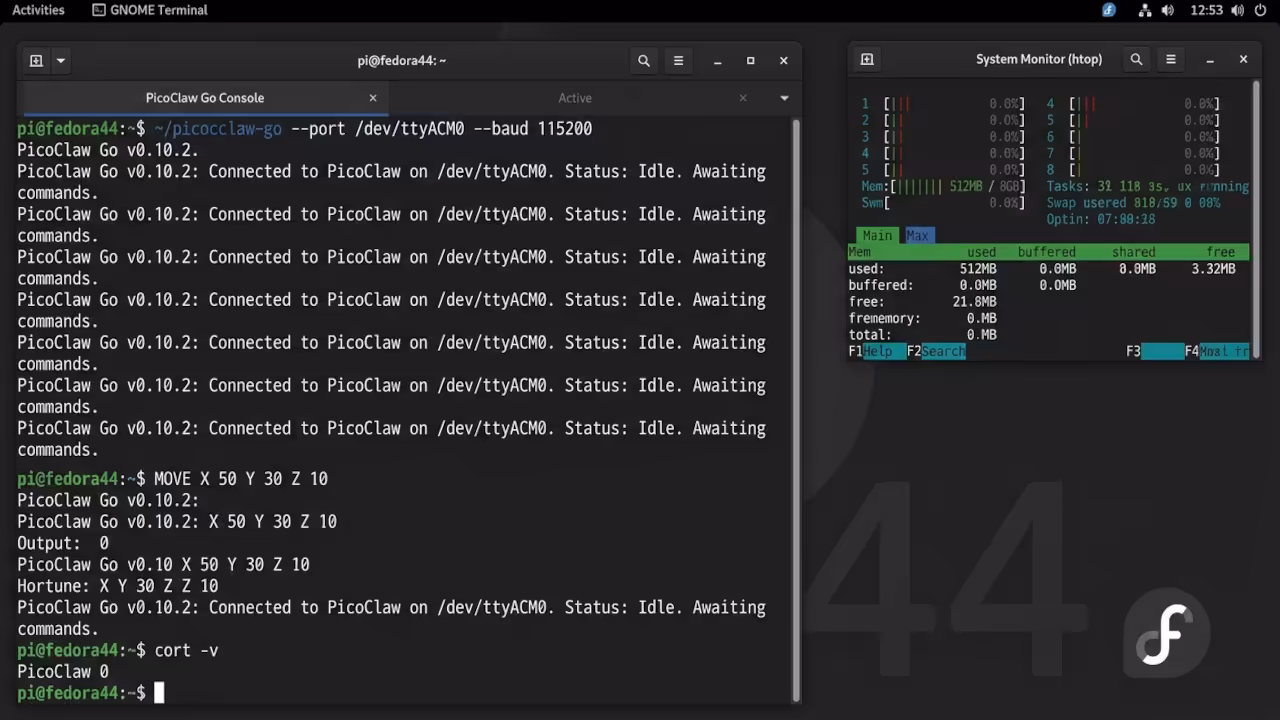The image size is (1280, 720).
Task: Open the GNOME Terminal app menu
Action: point(150,10)
